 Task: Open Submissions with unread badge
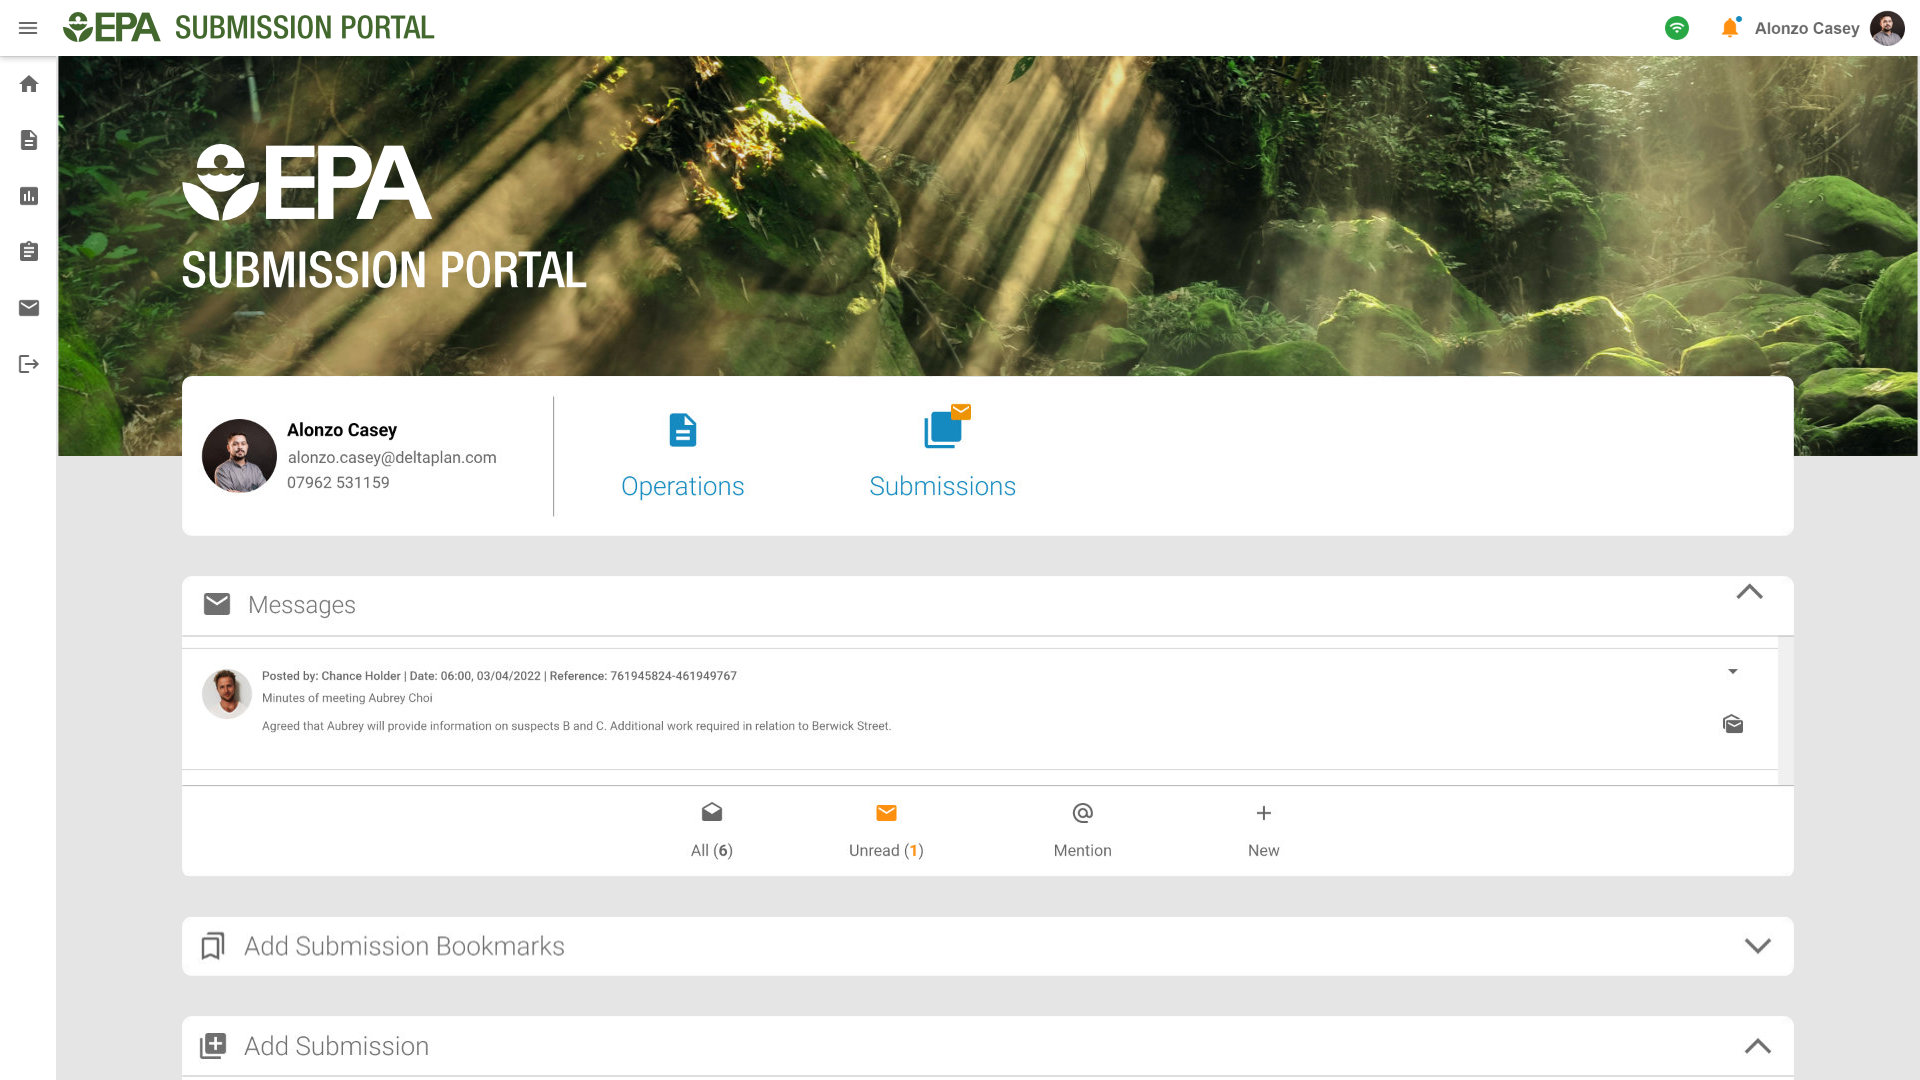coord(941,428)
